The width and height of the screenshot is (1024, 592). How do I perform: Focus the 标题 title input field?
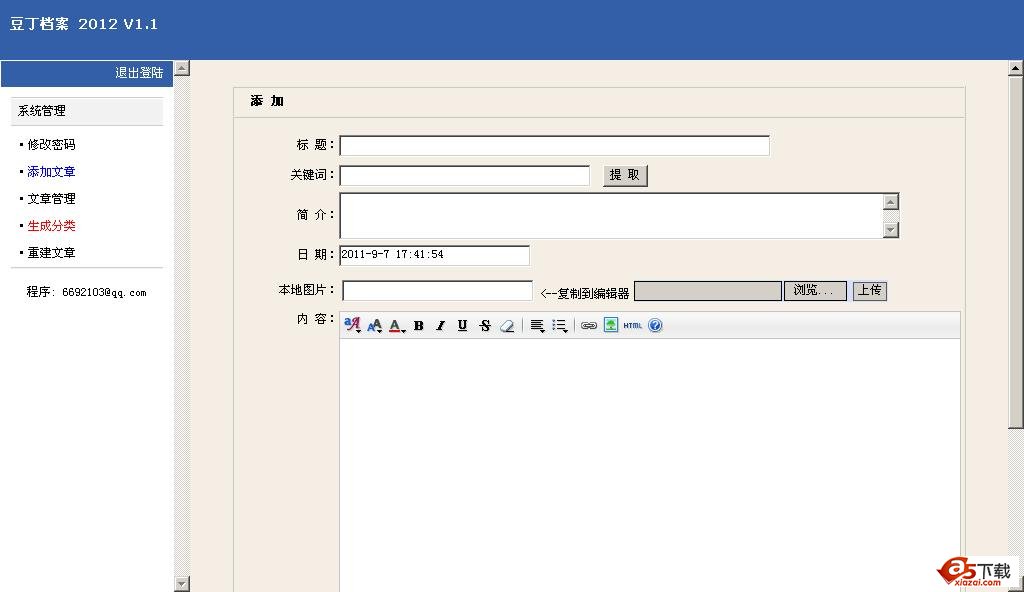point(554,146)
